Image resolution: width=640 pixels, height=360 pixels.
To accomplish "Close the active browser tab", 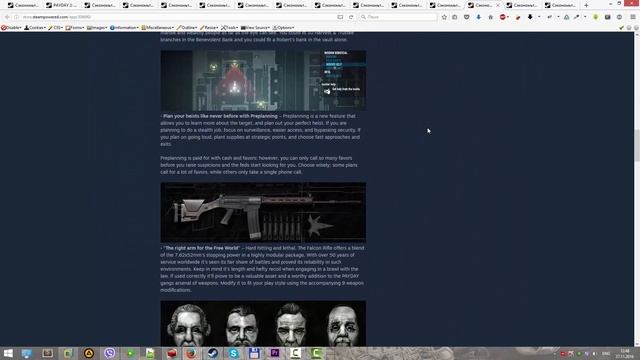I will [x=498, y=5].
